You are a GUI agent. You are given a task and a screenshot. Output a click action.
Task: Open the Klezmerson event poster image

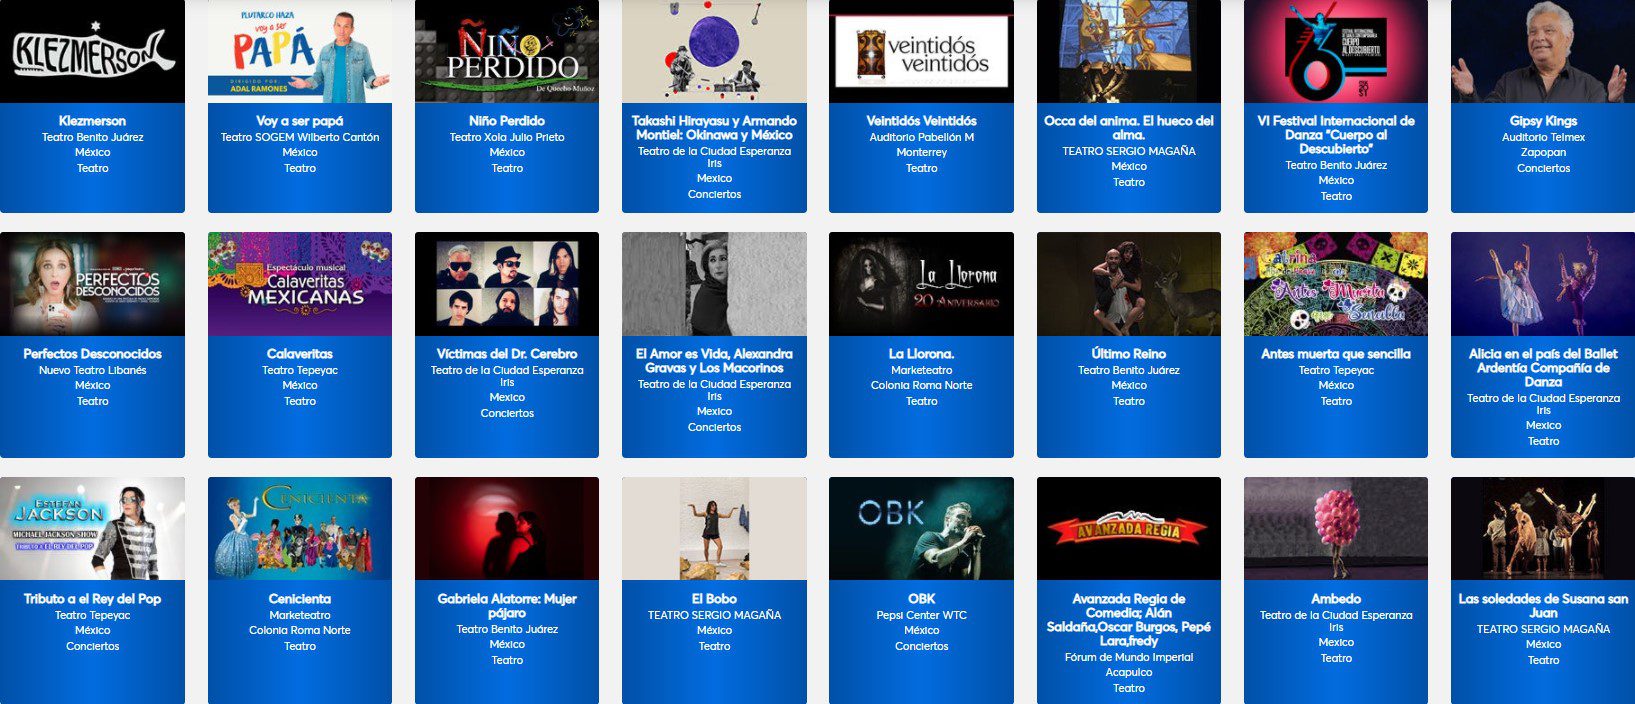[x=92, y=51]
